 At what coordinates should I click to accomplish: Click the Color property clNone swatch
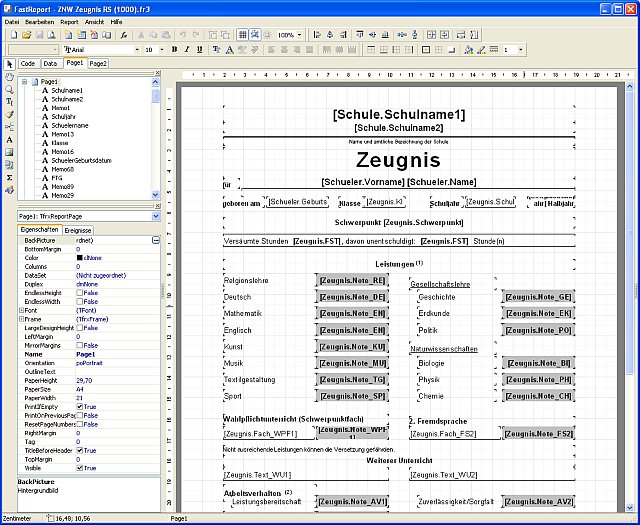(x=80, y=258)
